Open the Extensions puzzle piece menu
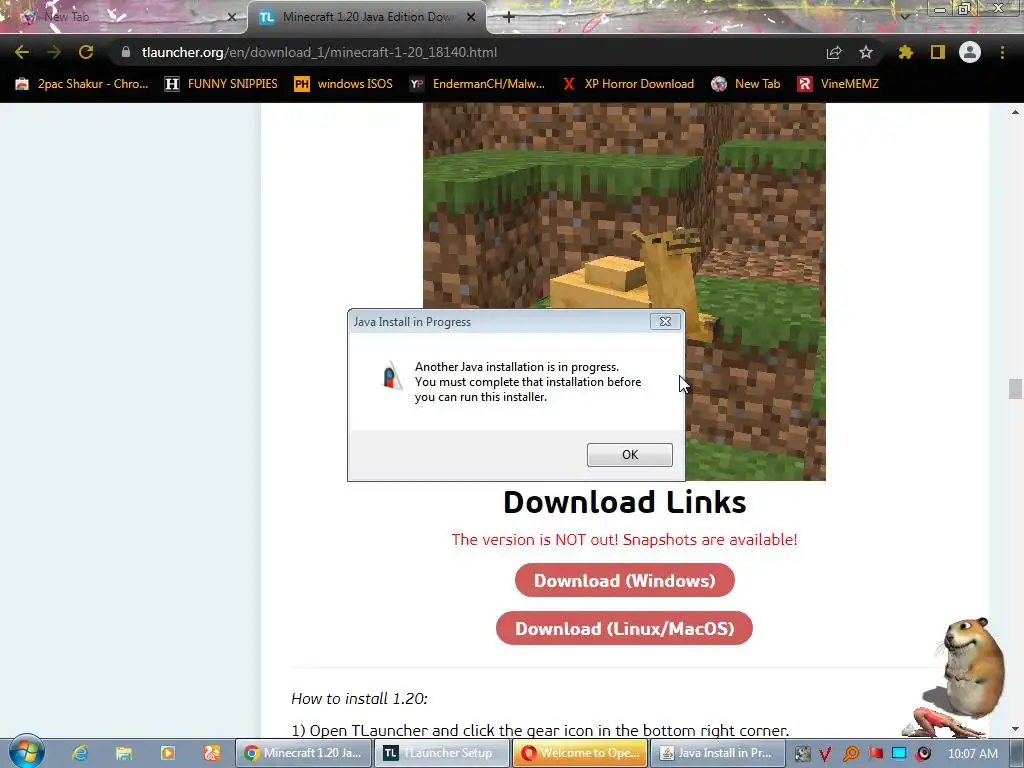 click(x=905, y=52)
